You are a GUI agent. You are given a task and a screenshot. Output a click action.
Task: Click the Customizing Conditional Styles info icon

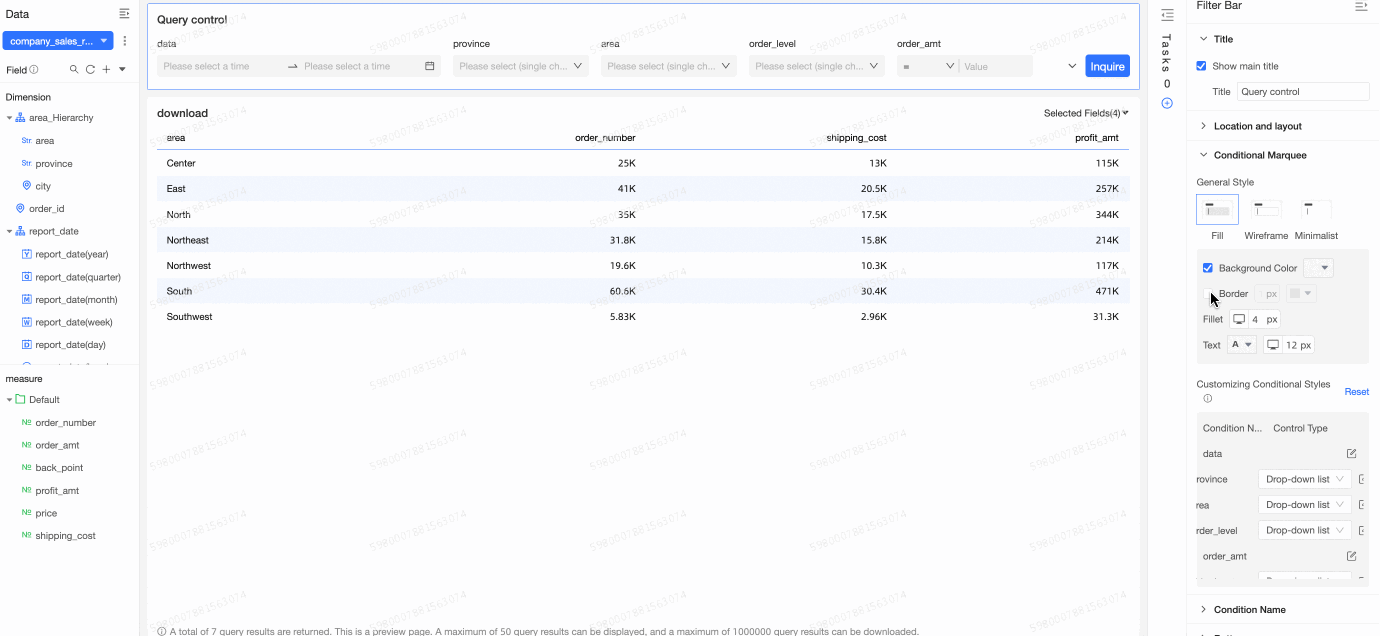(1207, 398)
